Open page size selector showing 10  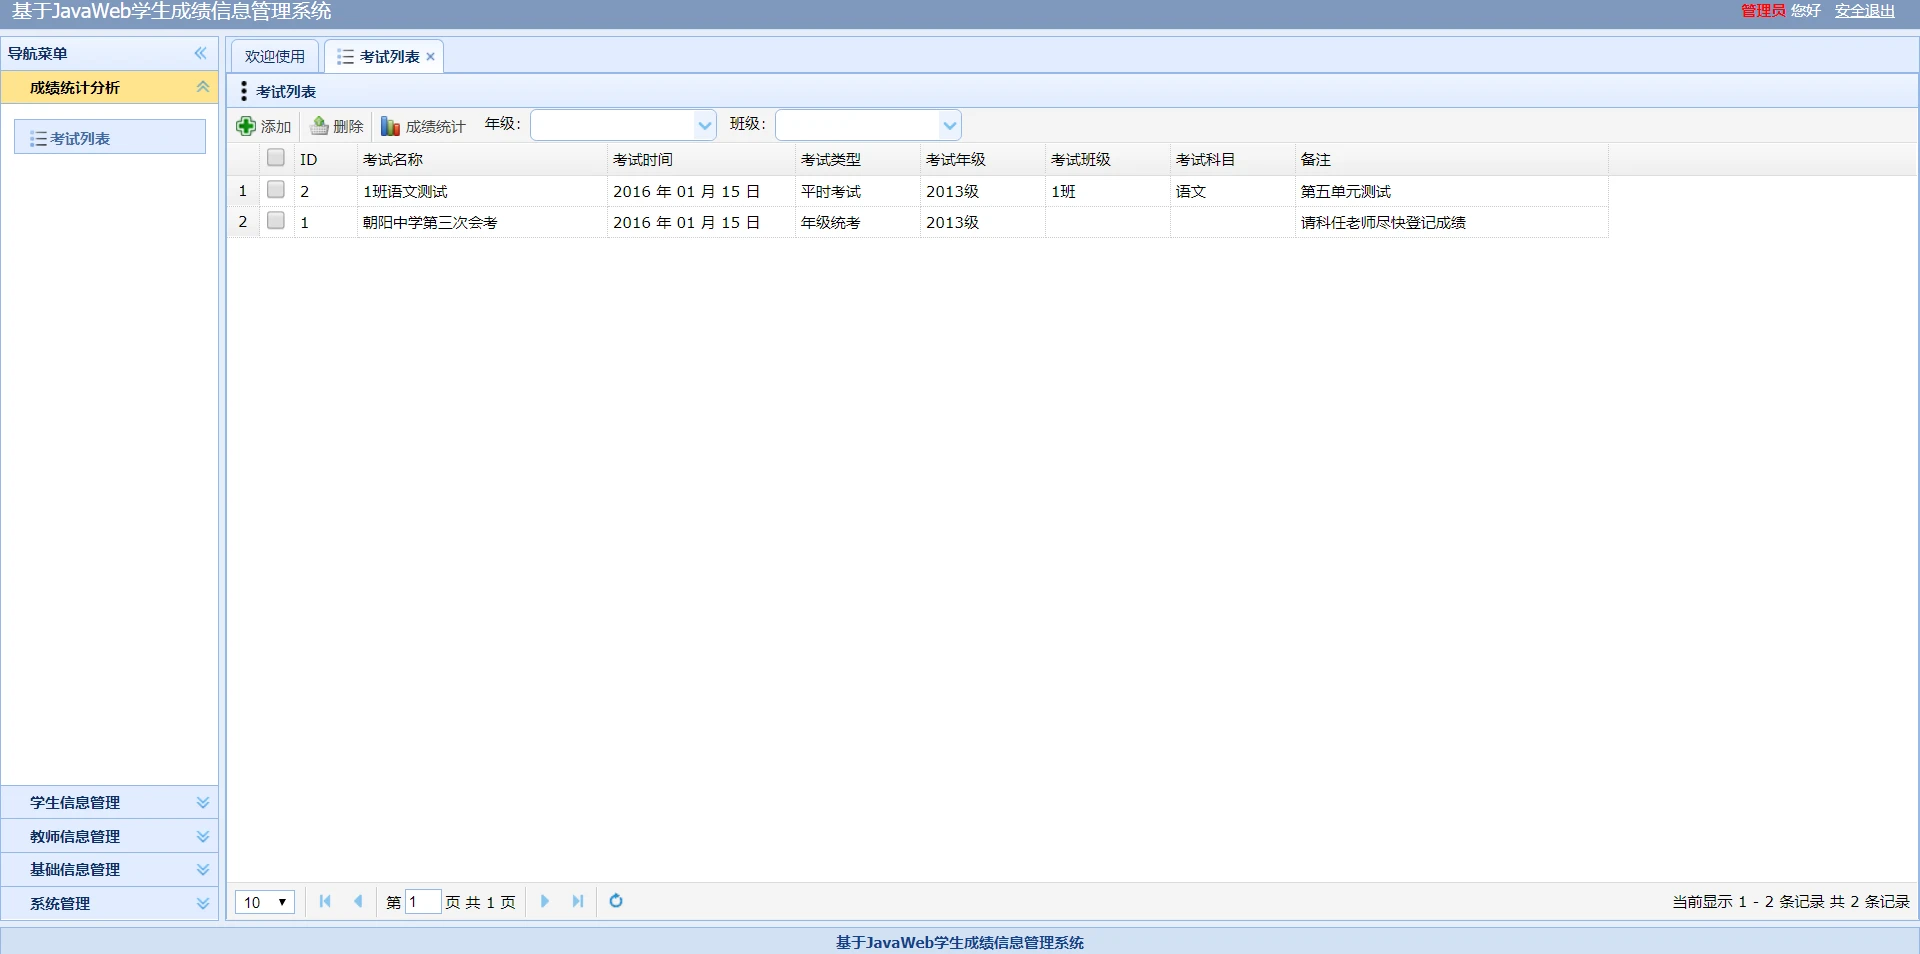click(x=265, y=902)
